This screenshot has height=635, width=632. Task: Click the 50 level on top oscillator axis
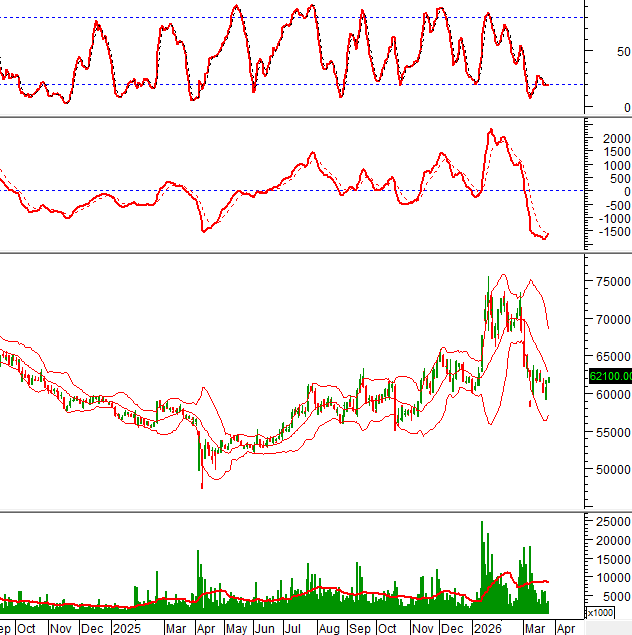pos(623,51)
